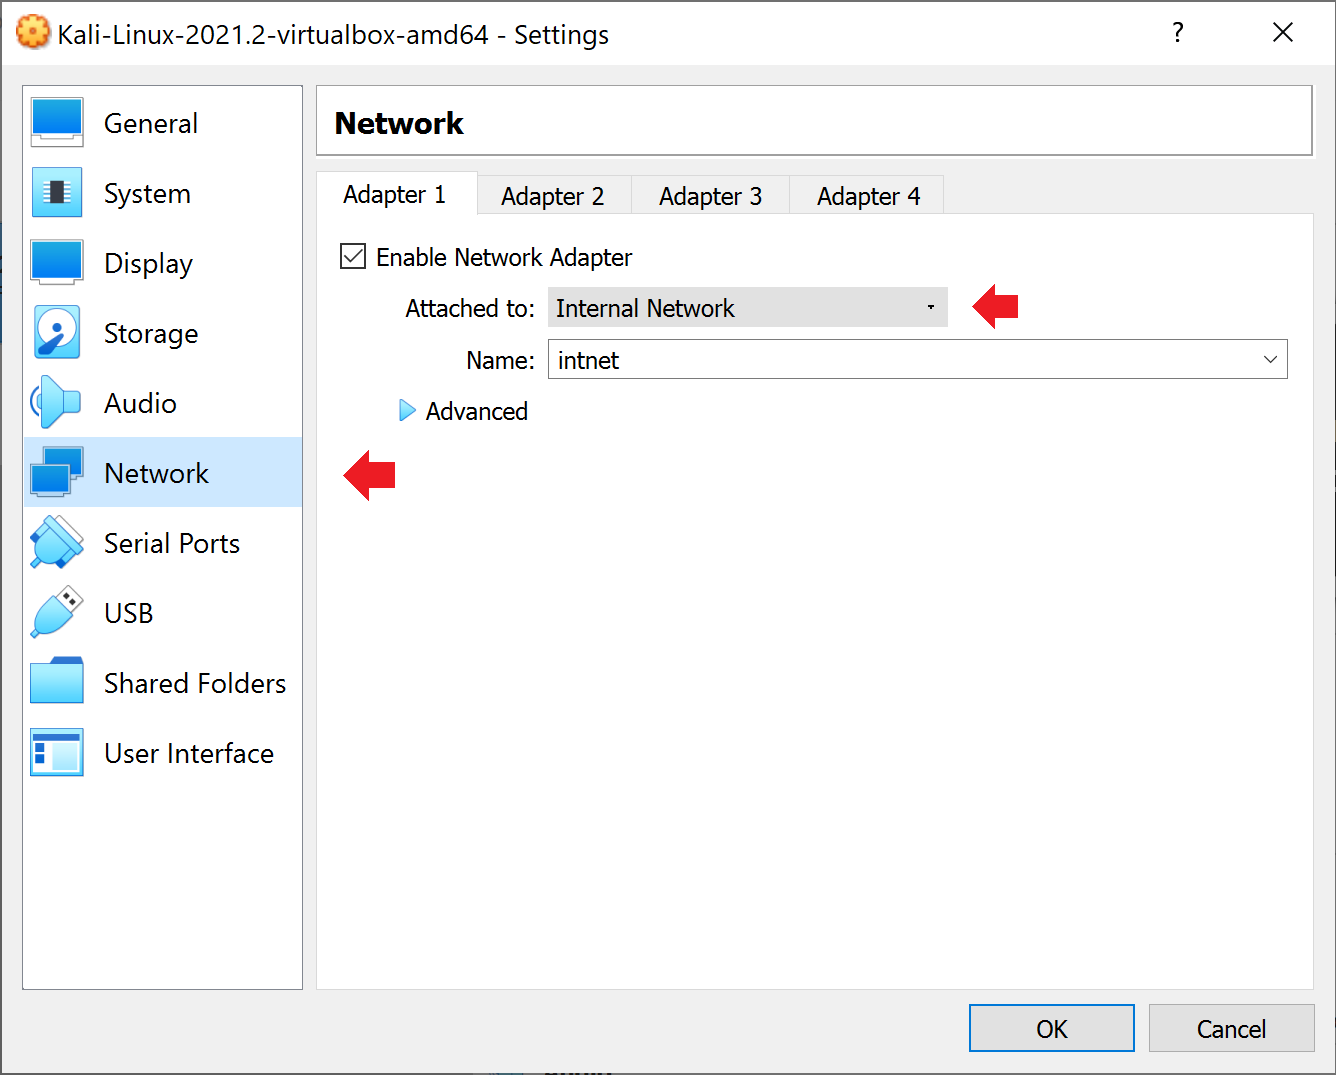Expand the intnet Name dropdown arrow
Screen dimensions: 1336x1075
(x=1270, y=360)
